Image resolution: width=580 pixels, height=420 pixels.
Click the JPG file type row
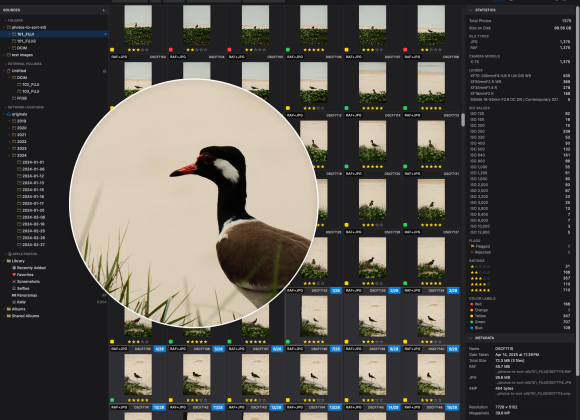(519, 42)
